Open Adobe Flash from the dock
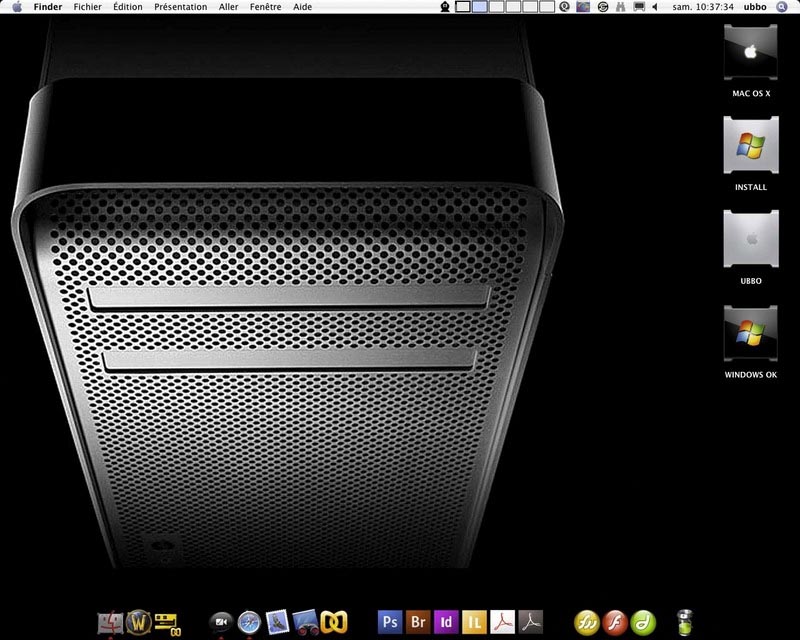 615,623
